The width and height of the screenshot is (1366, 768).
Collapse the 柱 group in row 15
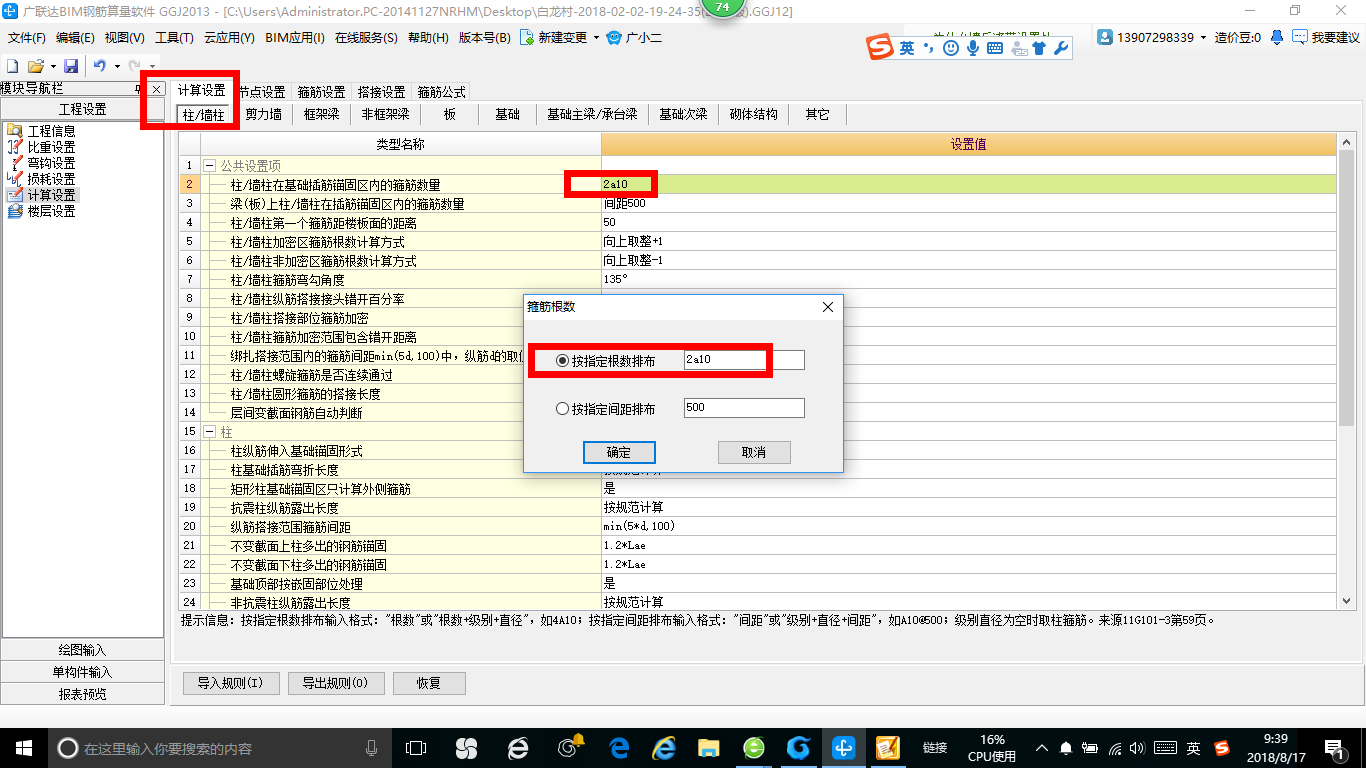pyautogui.click(x=210, y=432)
